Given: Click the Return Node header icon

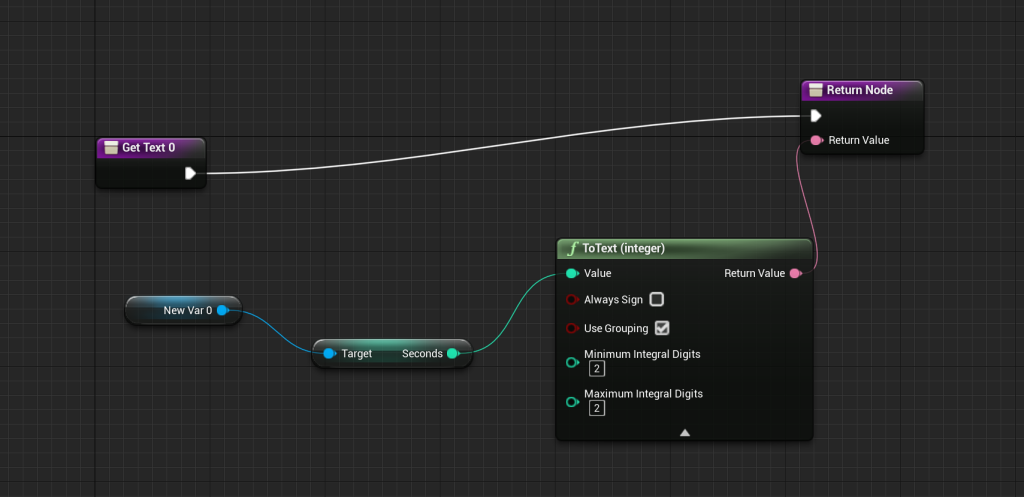Looking at the screenshot, I should [815, 91].
